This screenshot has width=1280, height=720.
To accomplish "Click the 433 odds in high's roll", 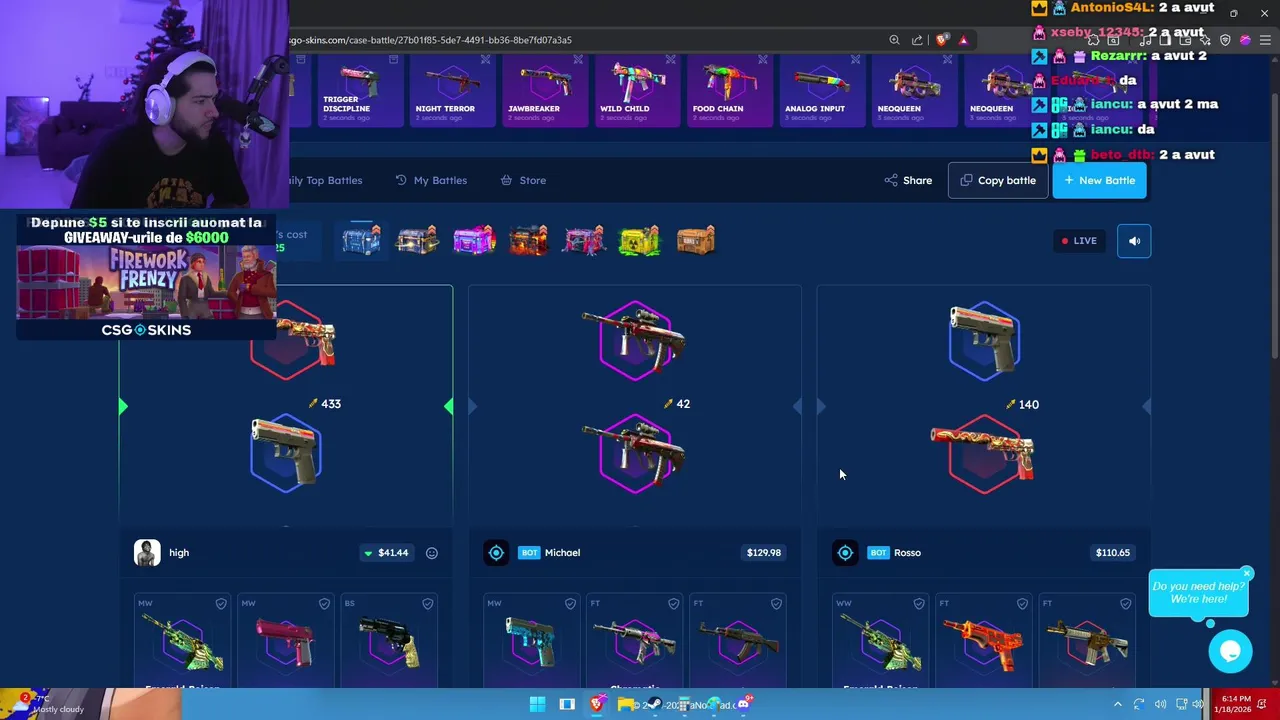I will [x=324, y=404].
